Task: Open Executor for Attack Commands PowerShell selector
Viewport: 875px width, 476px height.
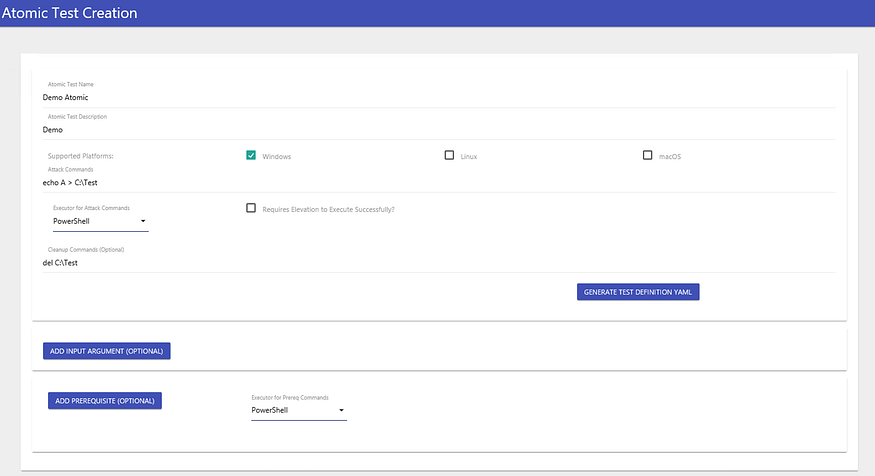Action: pyautogui.click(x=98, y=221)
